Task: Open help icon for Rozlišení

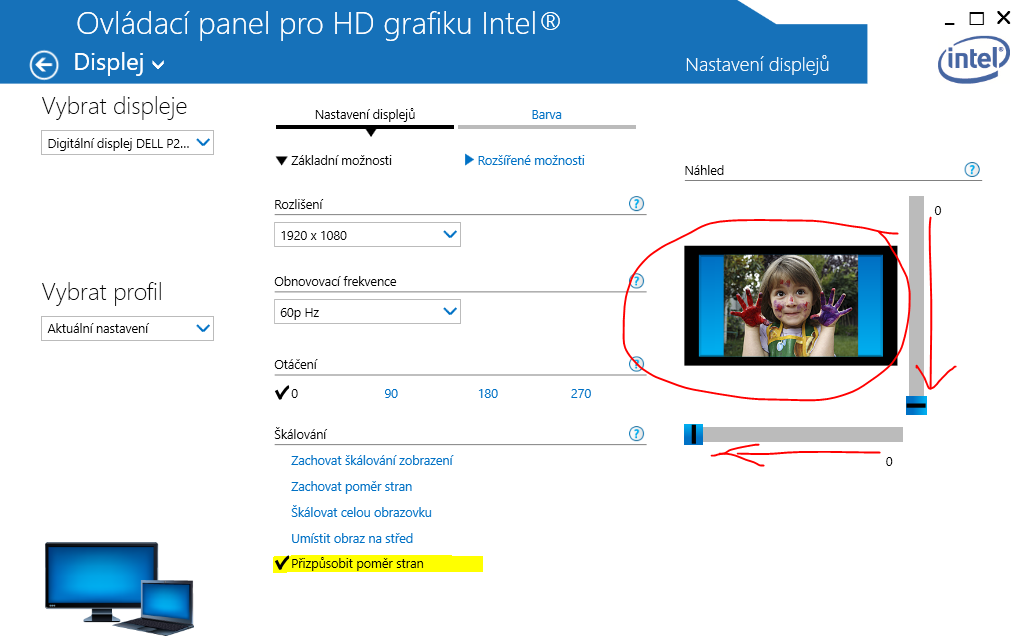Action: 636,204
